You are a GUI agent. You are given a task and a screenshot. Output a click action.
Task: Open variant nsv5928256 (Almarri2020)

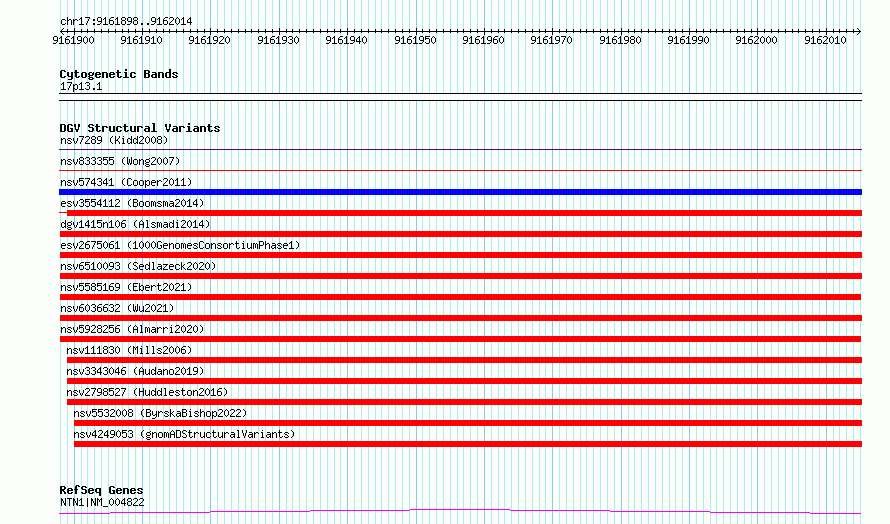coord(132,329)
